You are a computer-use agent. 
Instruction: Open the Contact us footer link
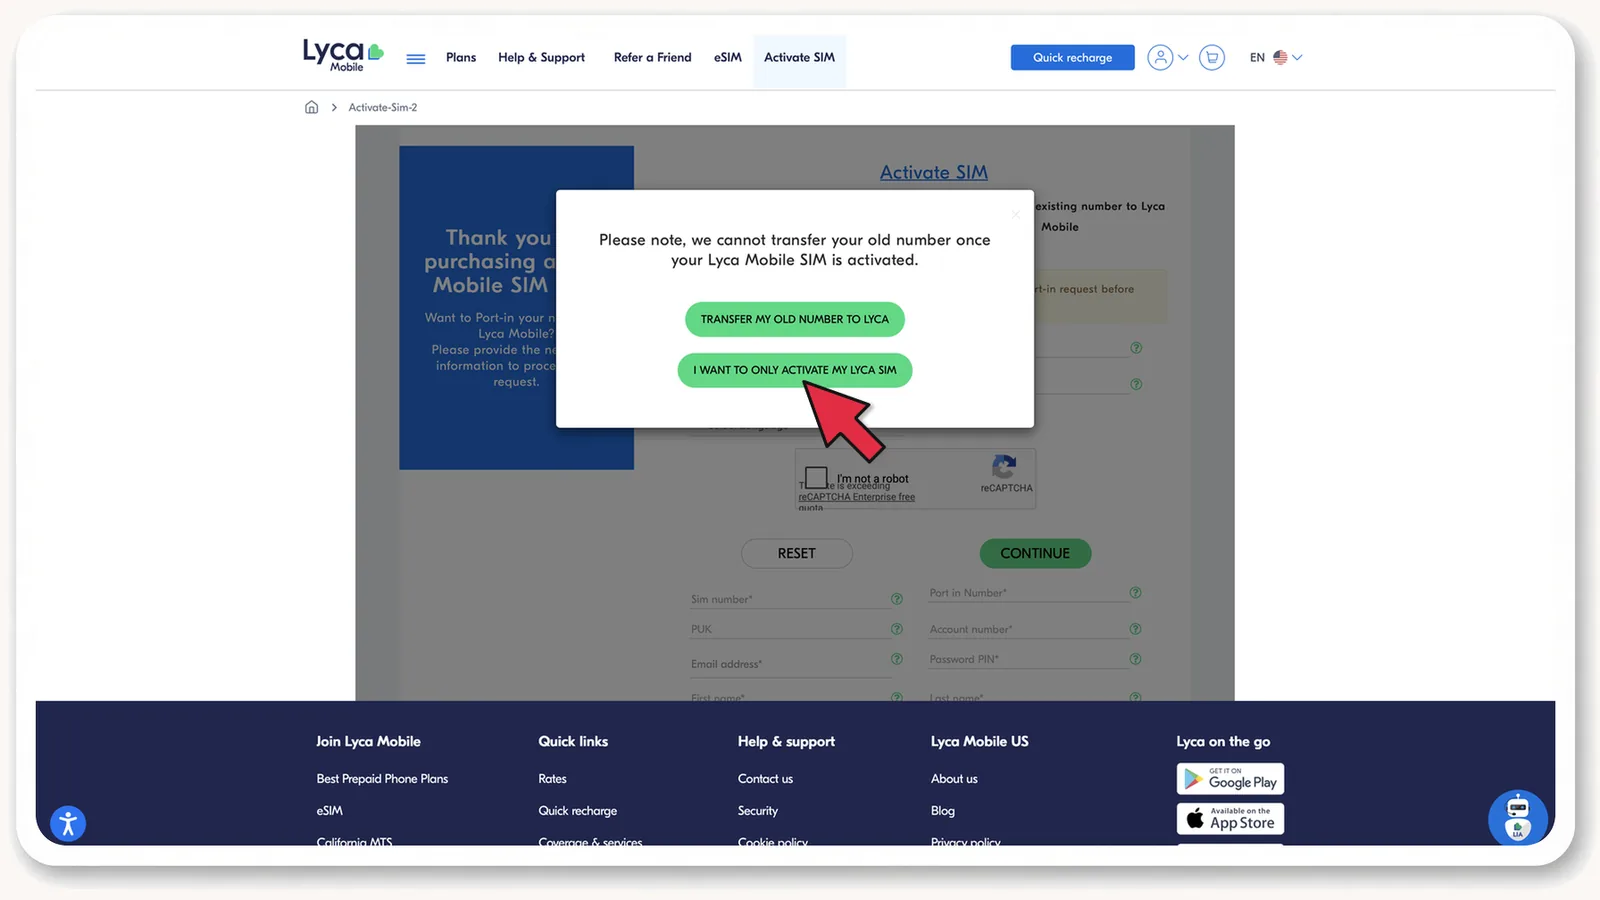tap(765, 779)
